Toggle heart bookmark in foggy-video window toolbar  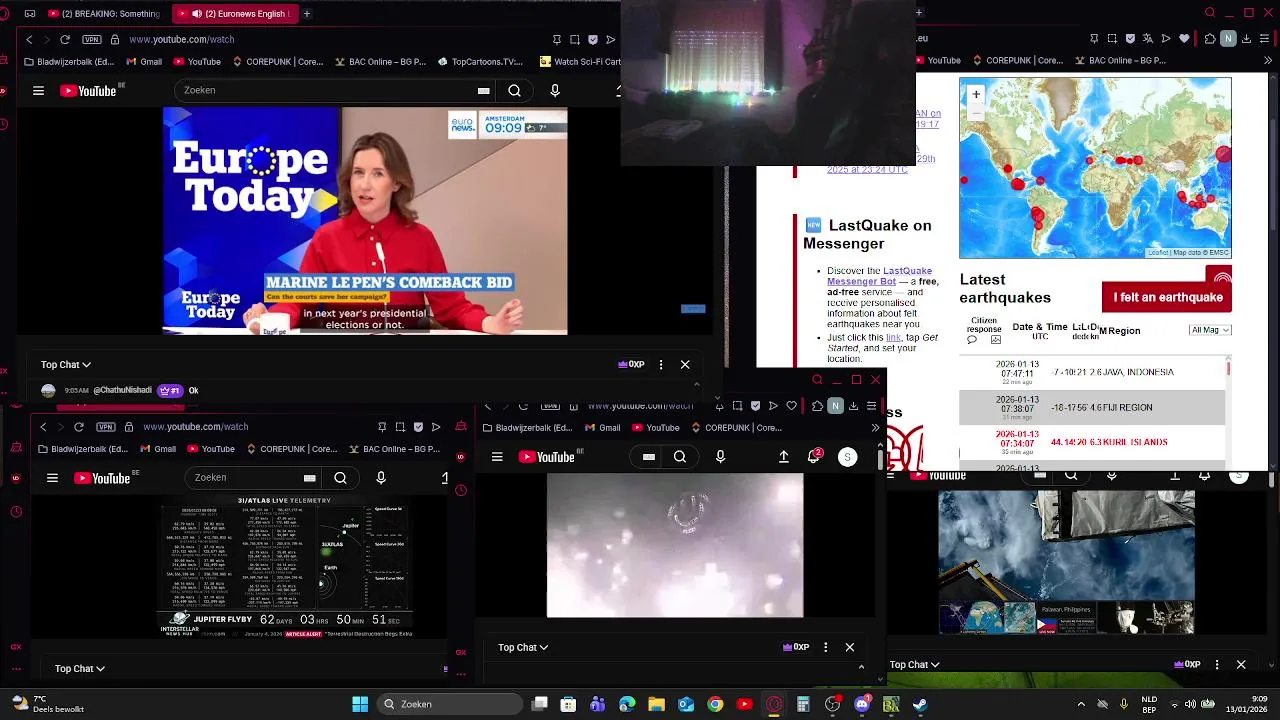791,406
